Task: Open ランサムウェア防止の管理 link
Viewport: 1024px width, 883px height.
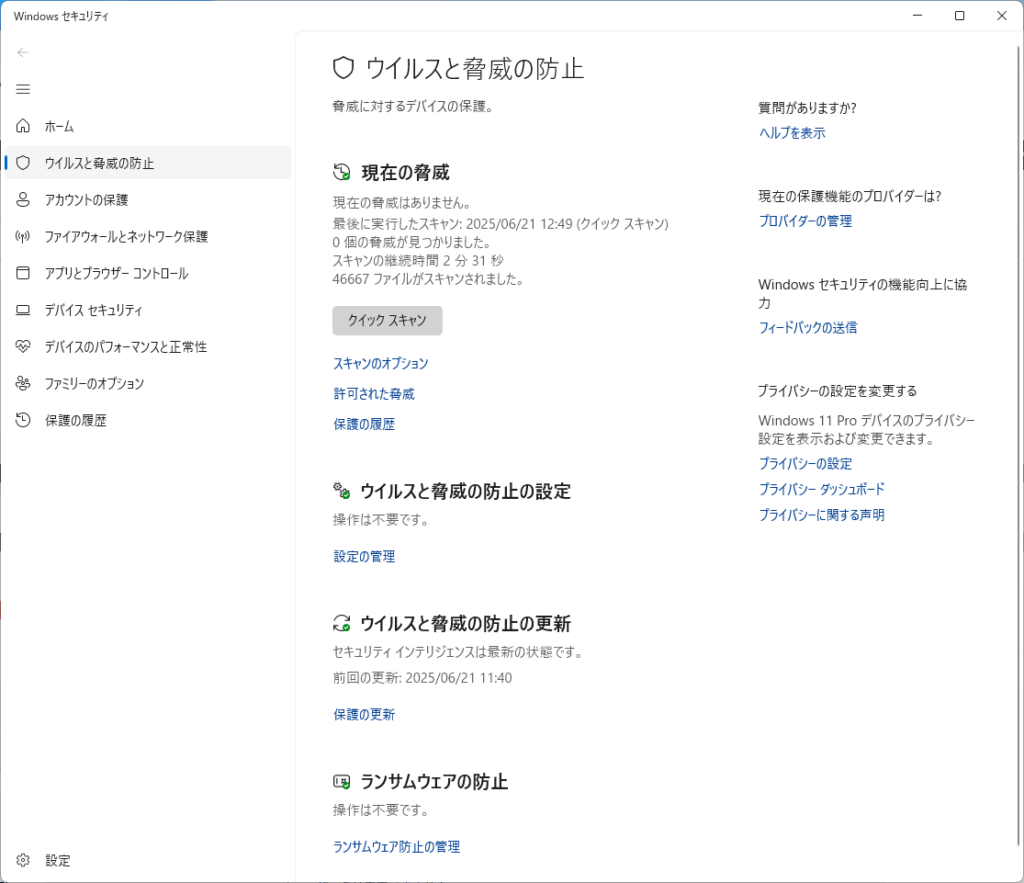Action: point(396,847)
